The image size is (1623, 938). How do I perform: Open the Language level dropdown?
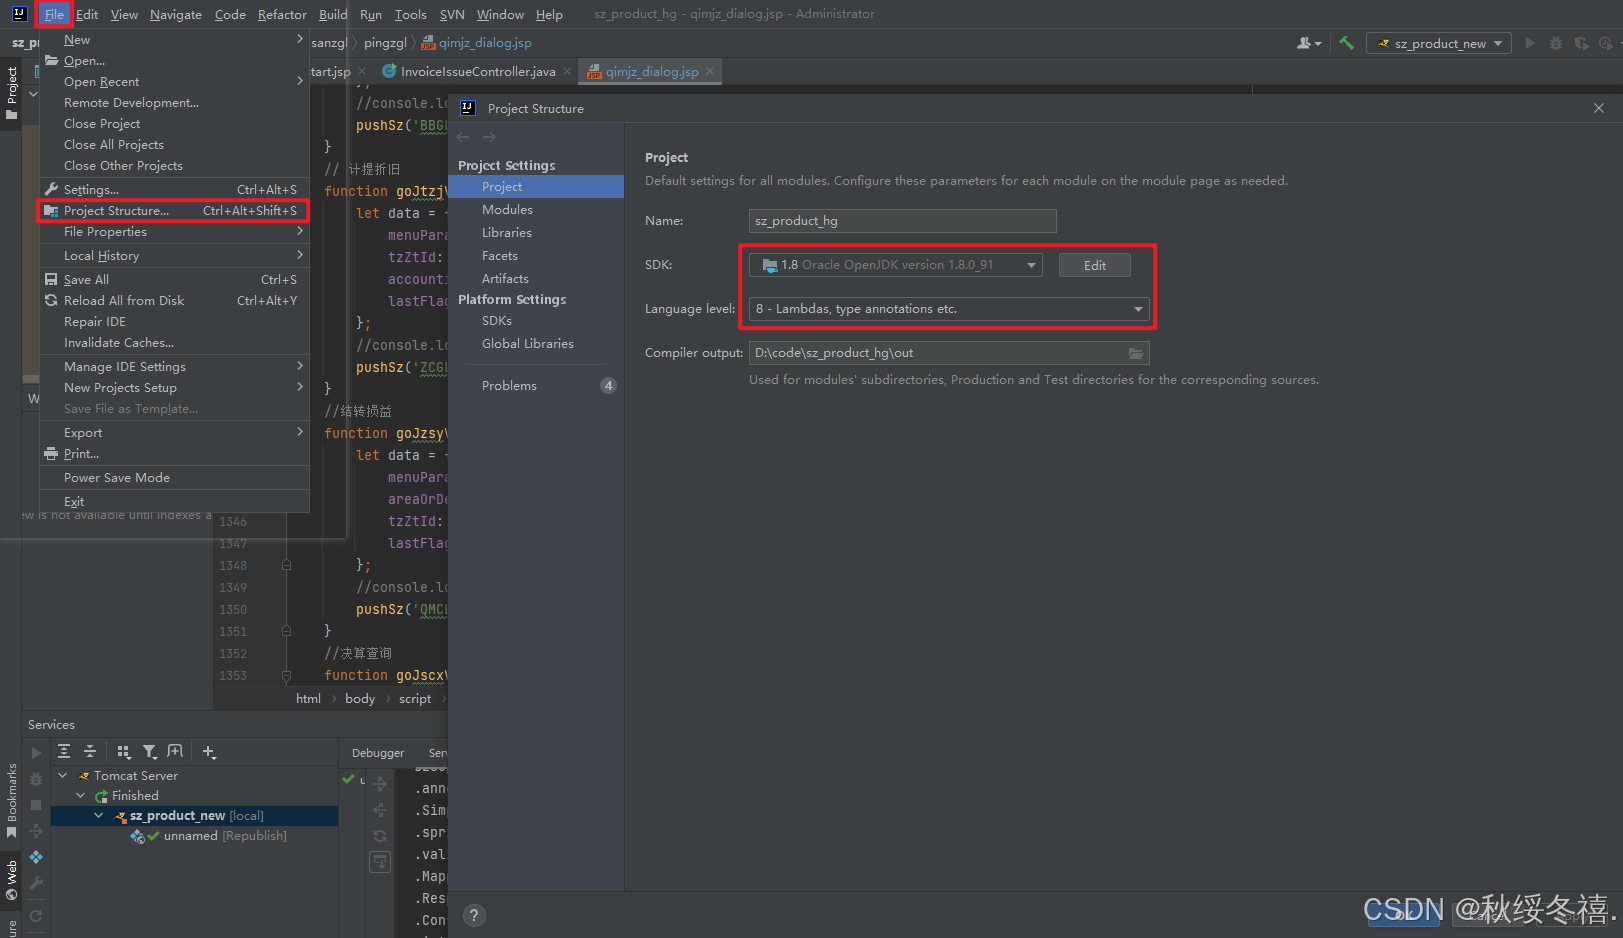pyautogui.click(x=1137, y=308)
